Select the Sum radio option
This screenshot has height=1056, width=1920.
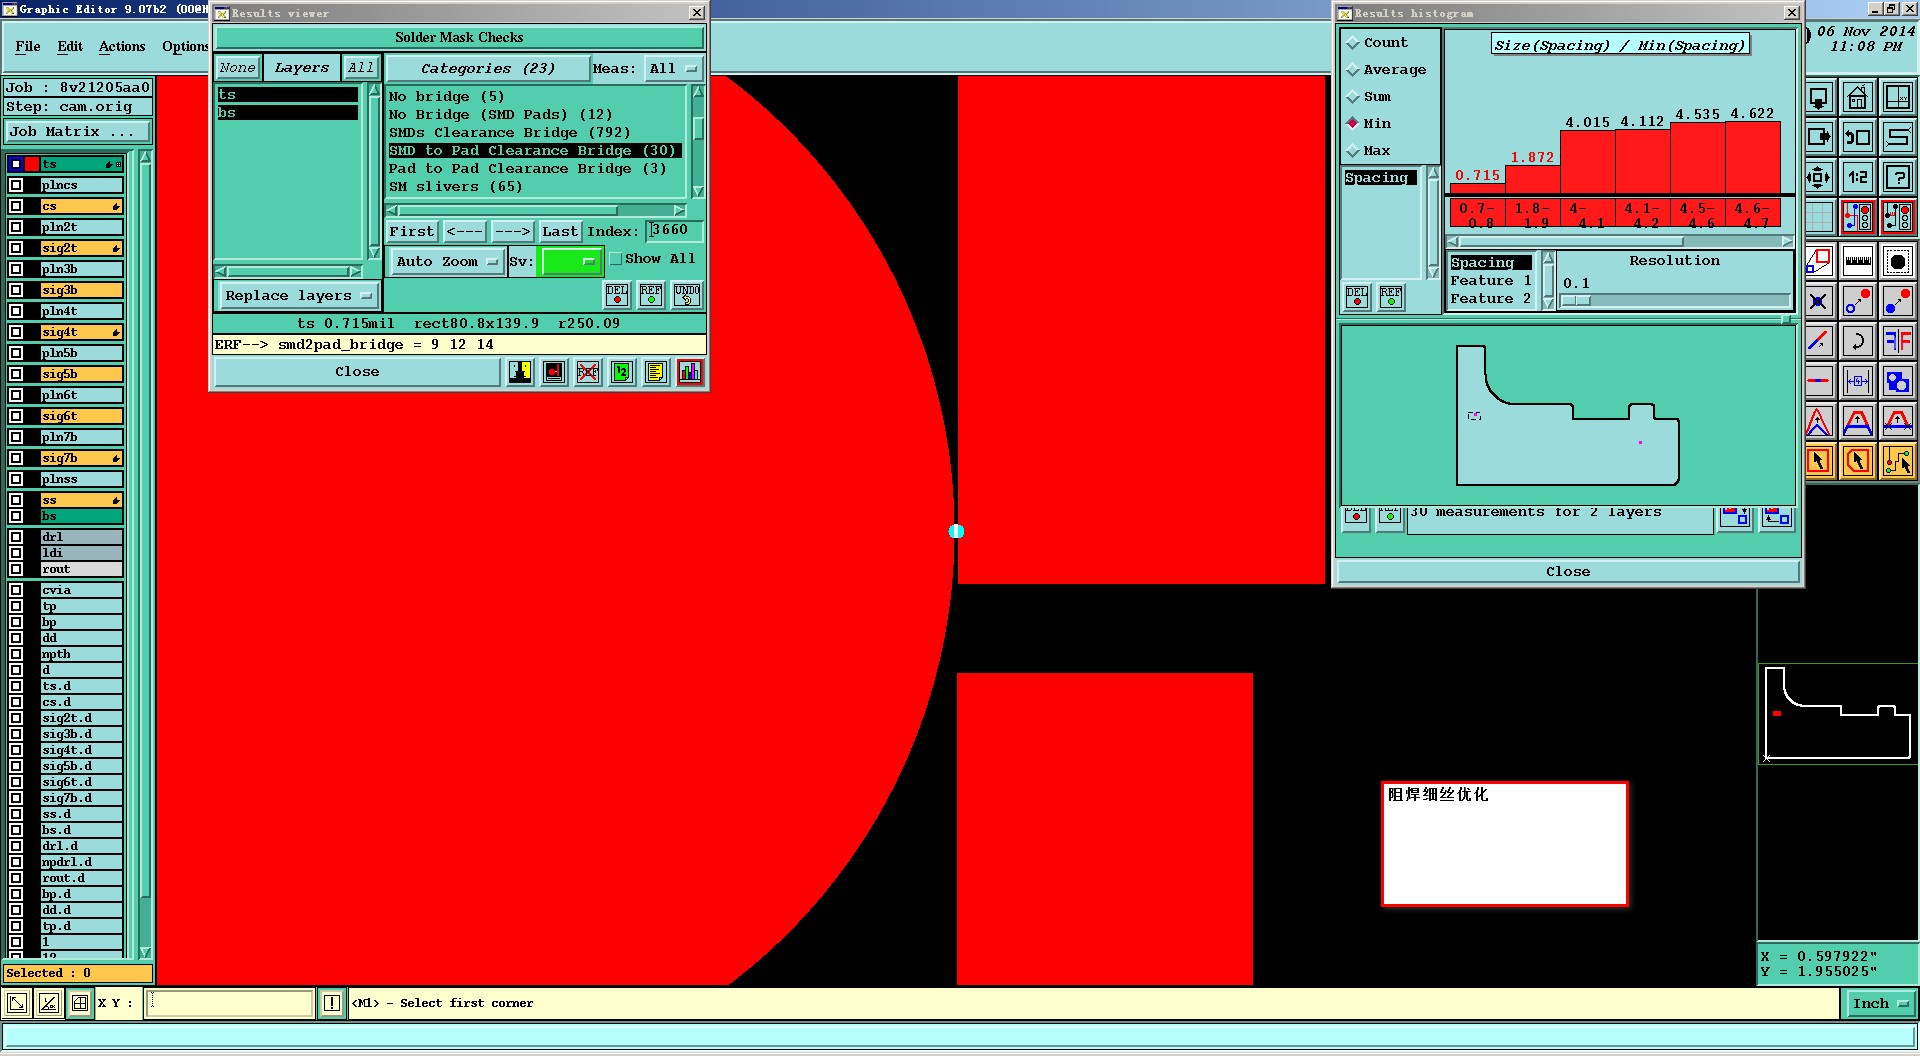pyautogui.click(x=1368, y=97)
